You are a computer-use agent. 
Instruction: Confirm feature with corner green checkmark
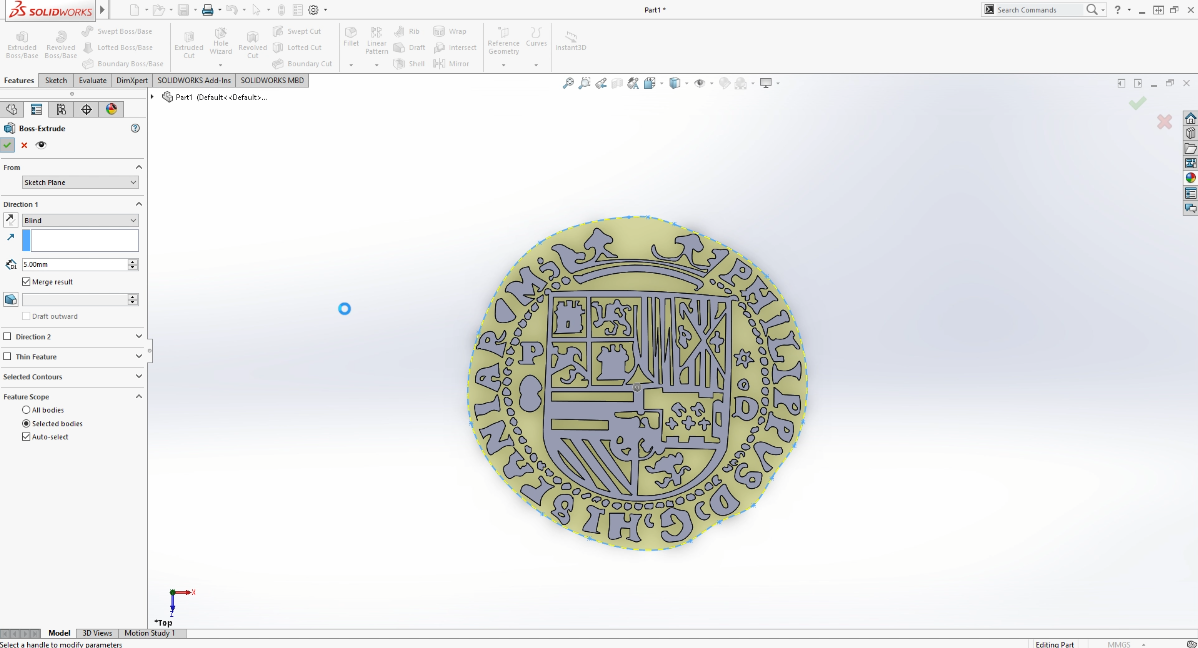(x=1138, y=103)
